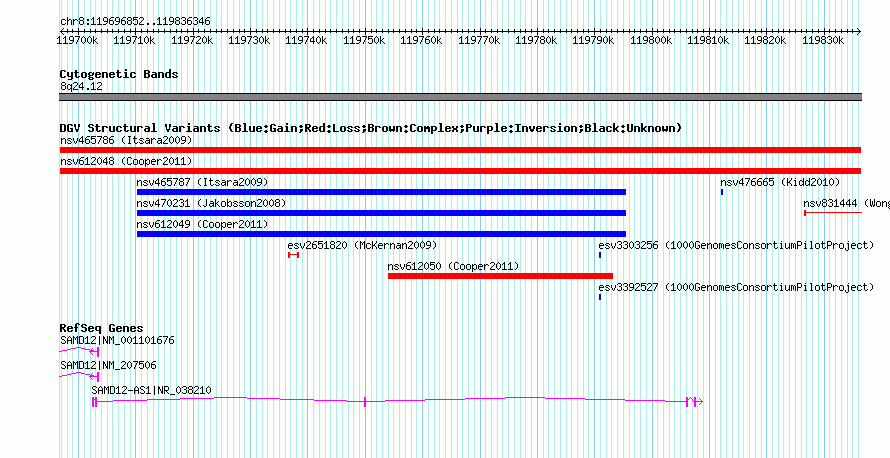890x458 pixels.
Task: Click the SAMD12|NM_207506 label
Action: tap(108, 365)
